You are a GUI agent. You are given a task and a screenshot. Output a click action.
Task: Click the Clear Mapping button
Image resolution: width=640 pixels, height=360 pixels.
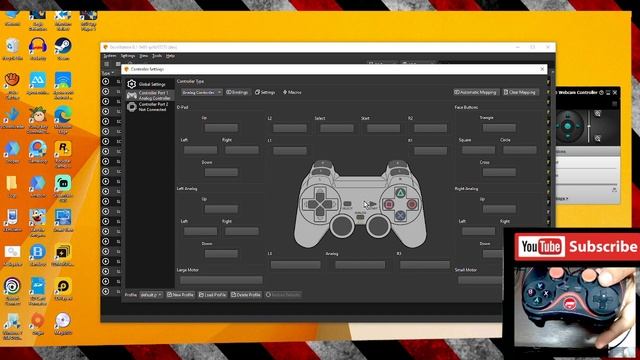520,93
